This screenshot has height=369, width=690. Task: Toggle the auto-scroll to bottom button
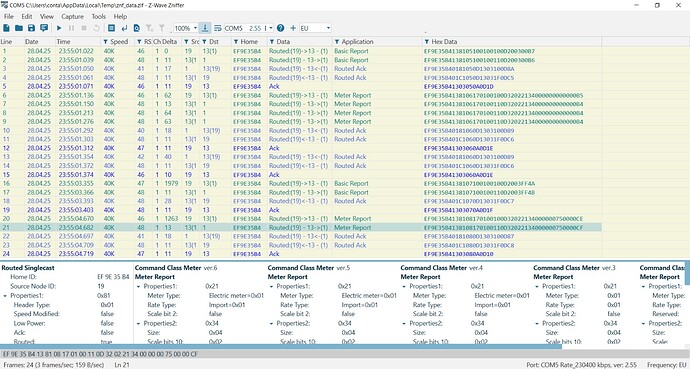pyautogui.click(x=205, y=28)
